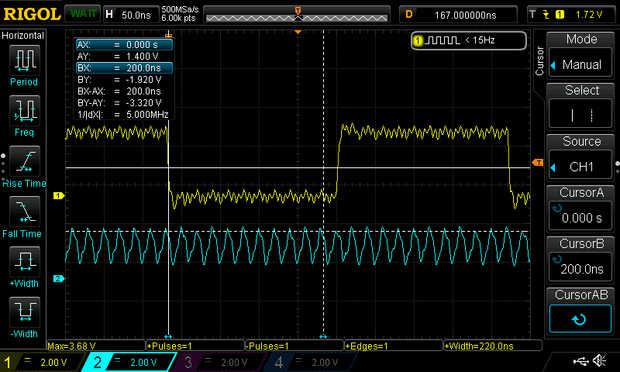Click the delay D 167.000000ns readout

click(458, 15)
